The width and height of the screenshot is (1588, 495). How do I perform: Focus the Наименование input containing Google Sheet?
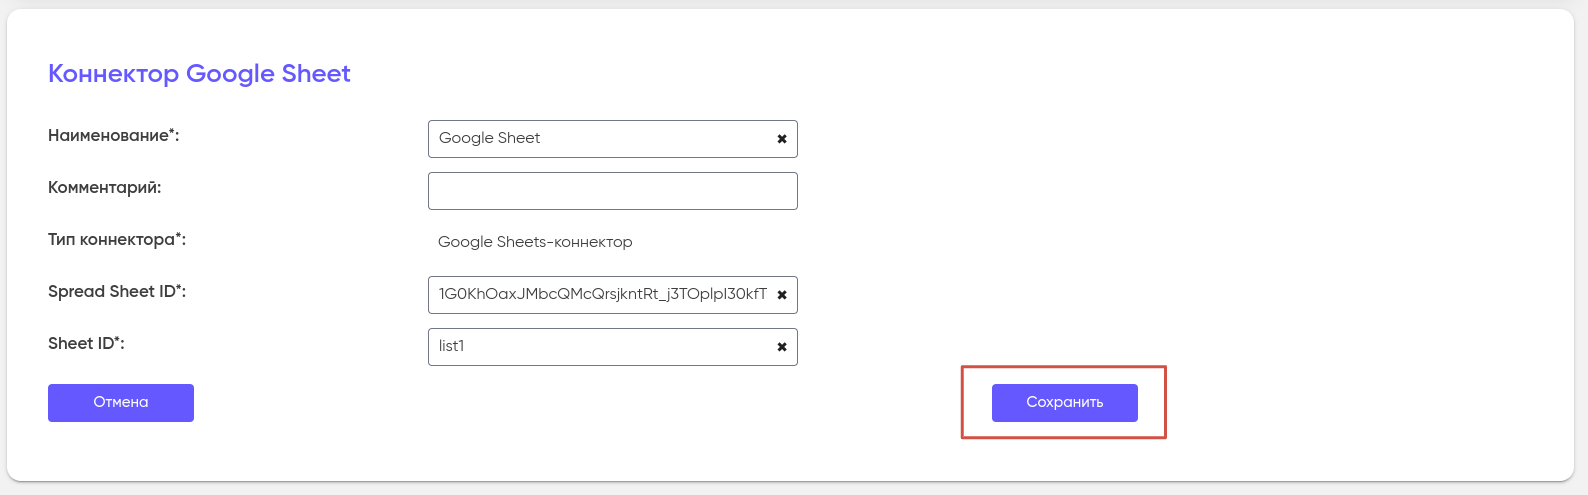(x=600, y=139)
